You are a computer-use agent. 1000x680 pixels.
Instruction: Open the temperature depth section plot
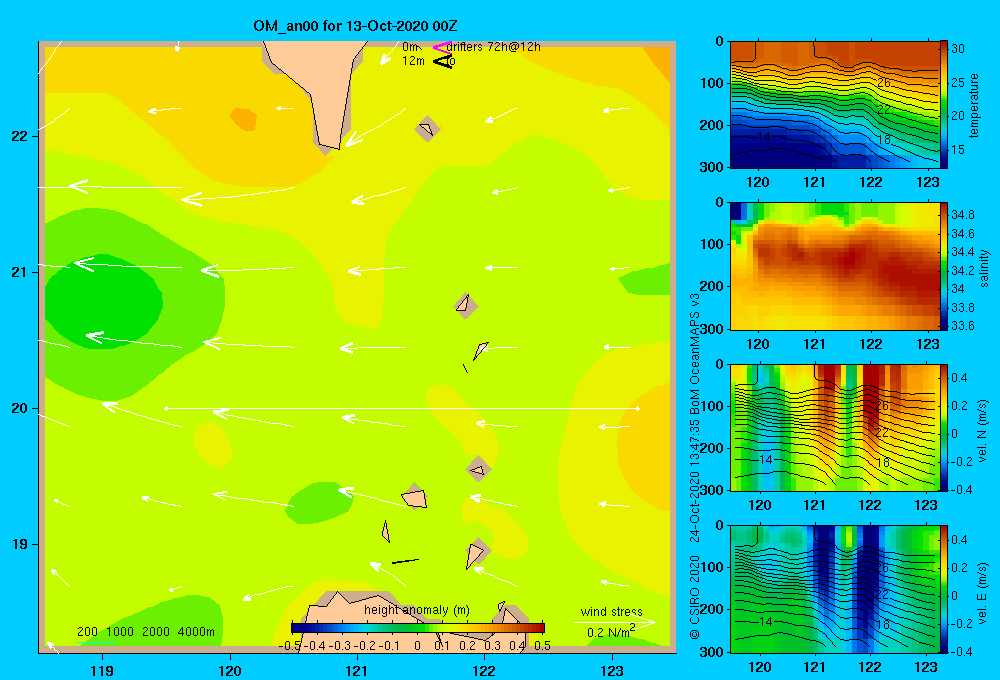pyautogui.click(x=834, y=105)
